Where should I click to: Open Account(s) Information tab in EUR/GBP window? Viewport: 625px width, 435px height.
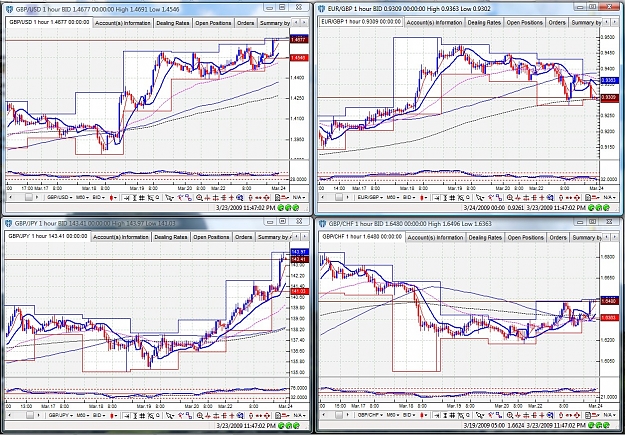[434, 23]
